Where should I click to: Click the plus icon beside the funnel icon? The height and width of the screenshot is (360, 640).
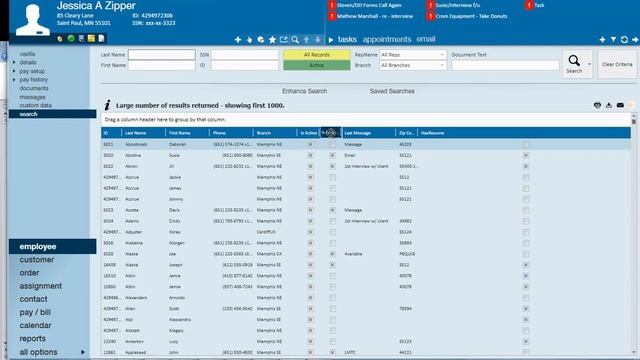(x=602, y=40)
